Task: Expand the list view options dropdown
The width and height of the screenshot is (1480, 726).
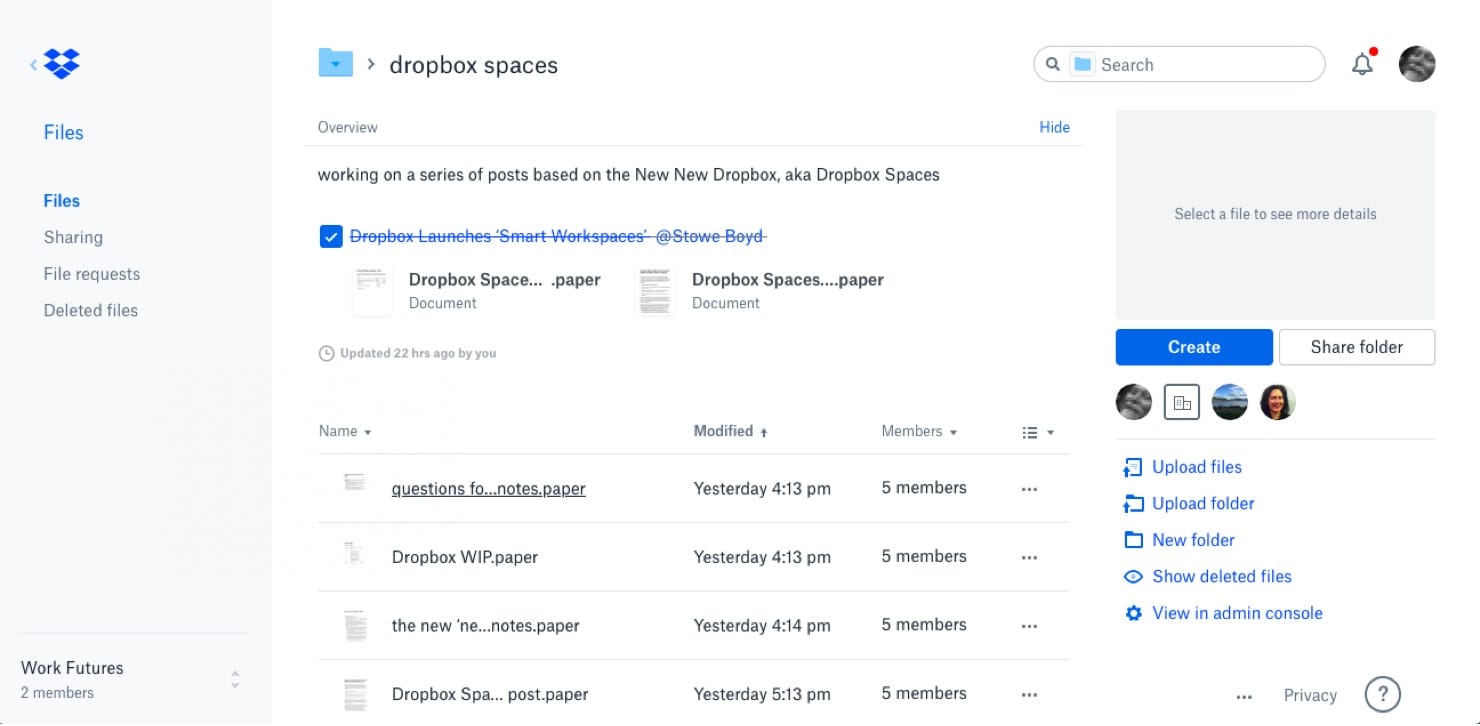Action: (x=1038, y=432)
